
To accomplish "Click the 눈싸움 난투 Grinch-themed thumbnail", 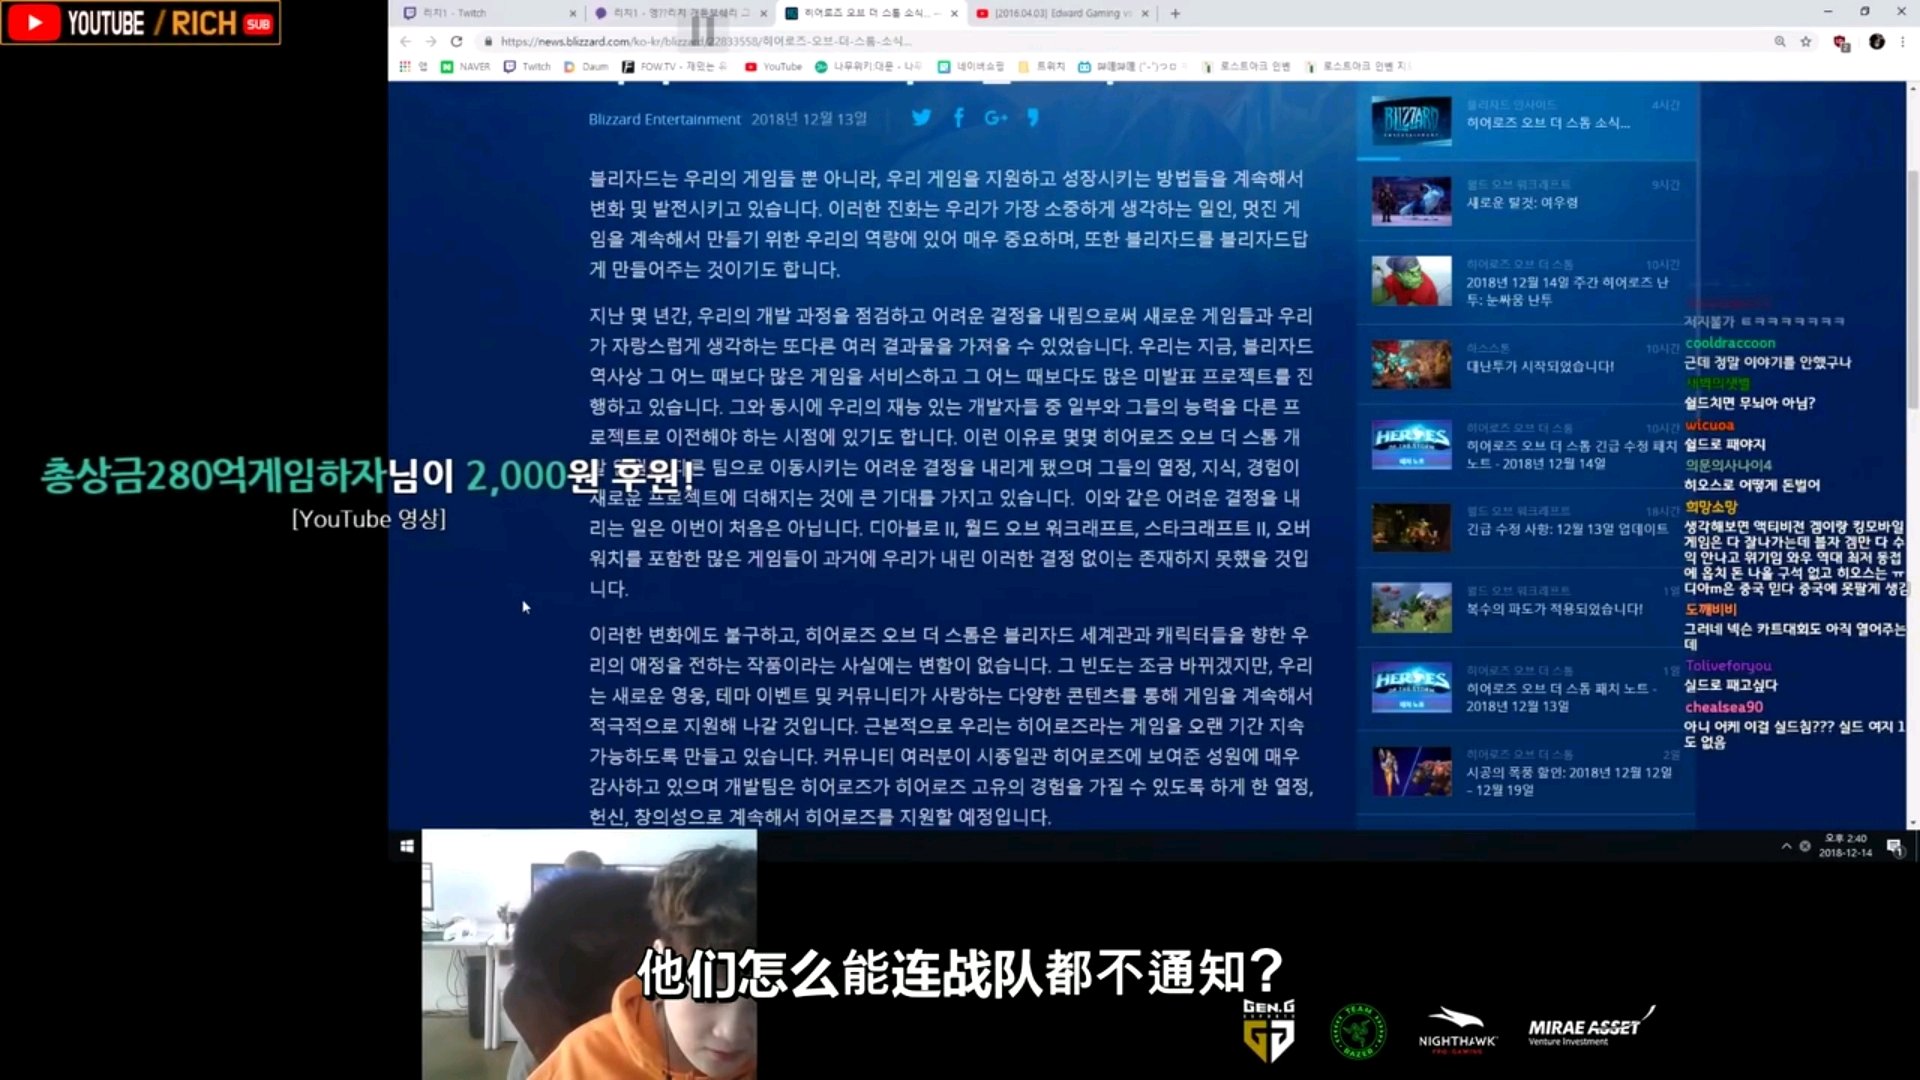I will point(1411,281).
